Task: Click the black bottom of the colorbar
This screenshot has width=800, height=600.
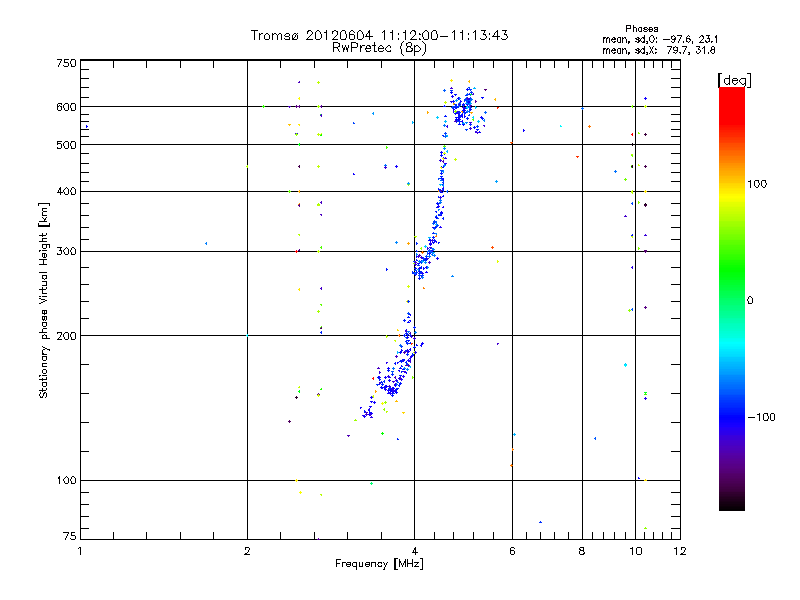Action: pyautogui.click(x=732, y=503)
